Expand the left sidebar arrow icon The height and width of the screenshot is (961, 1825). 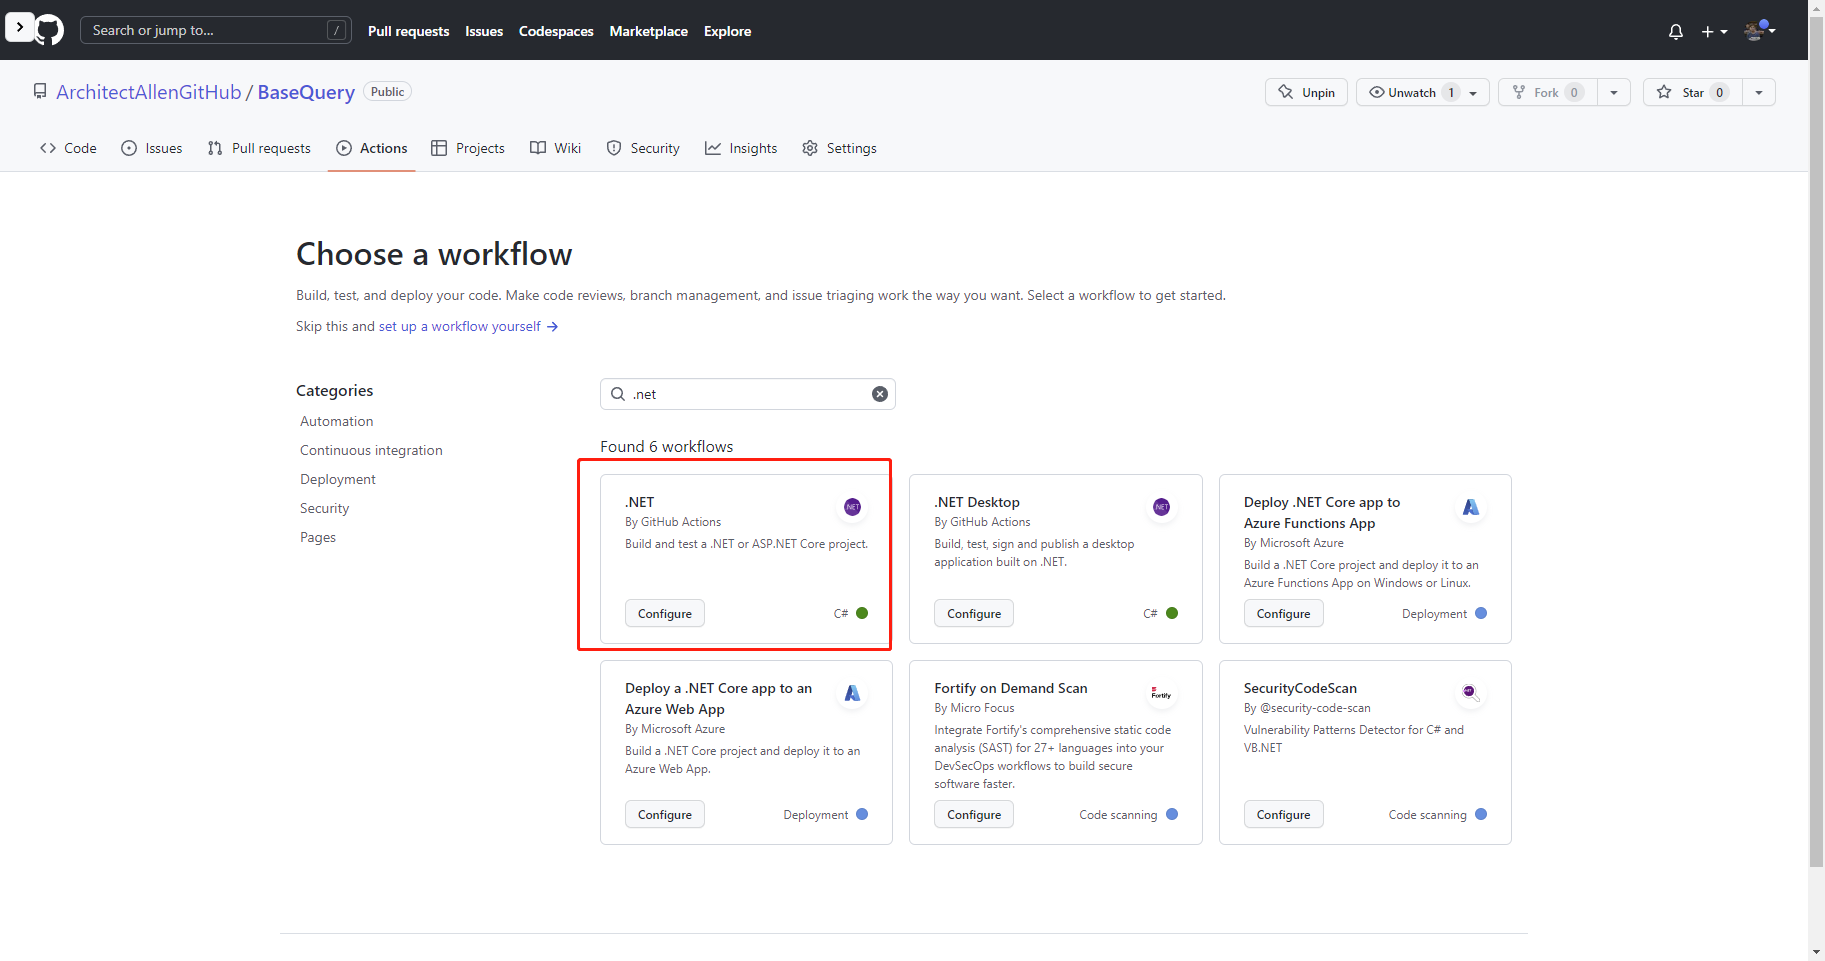20,27
